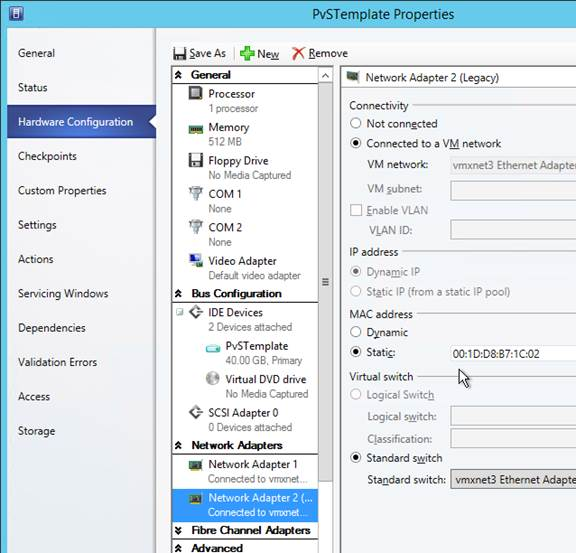
Task: Click the Static MAC address input field
Action: coord(513,354)
